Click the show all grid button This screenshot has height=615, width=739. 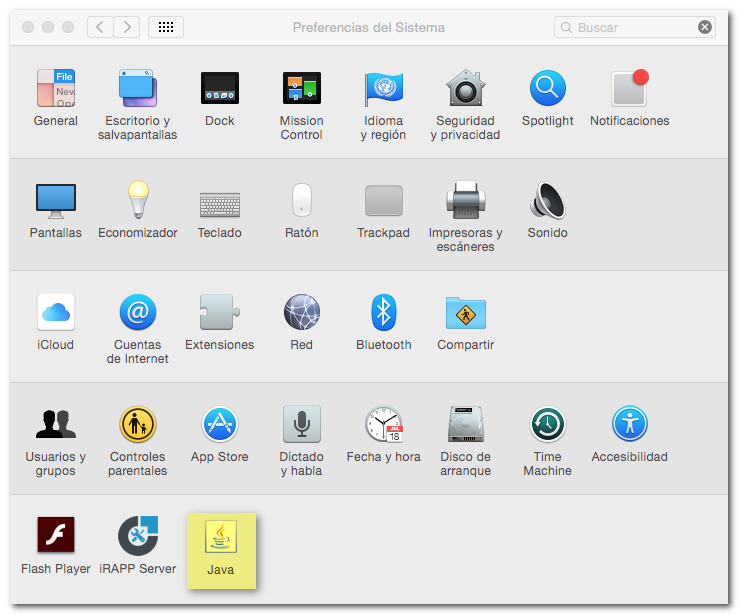165,27
